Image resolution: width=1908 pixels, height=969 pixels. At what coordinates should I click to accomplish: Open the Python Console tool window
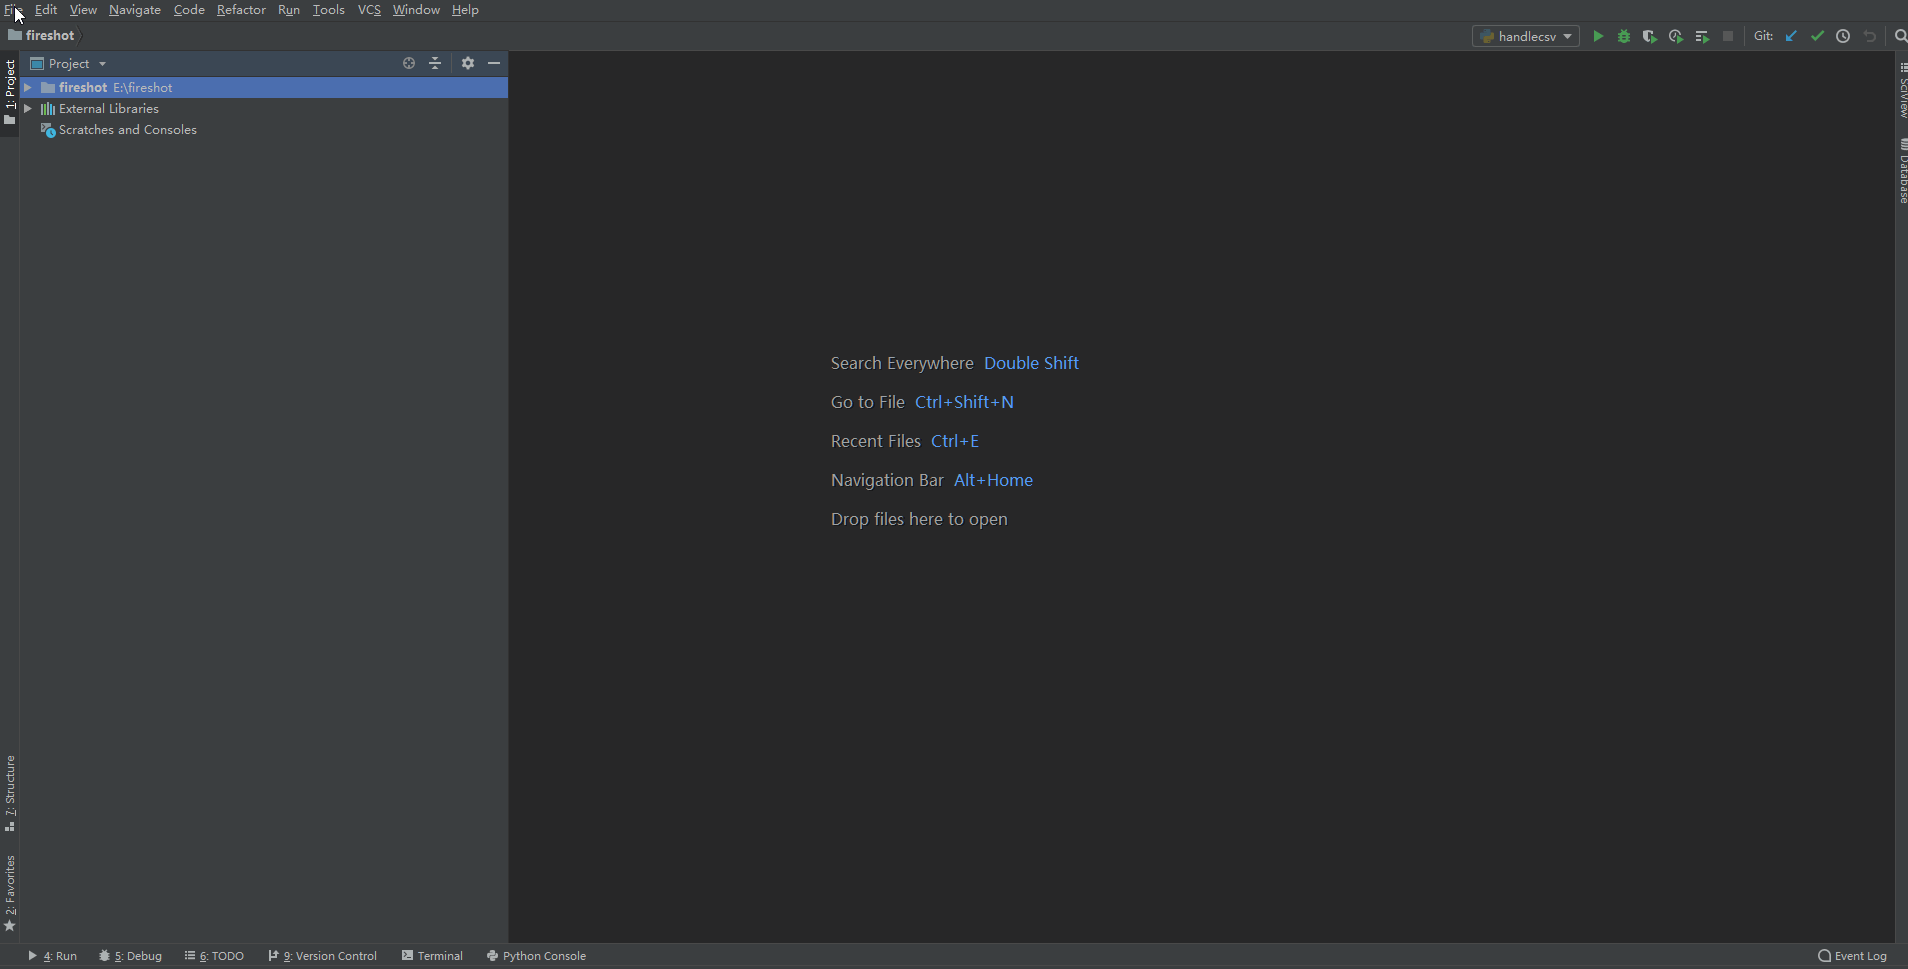click(x=536, y=955)
